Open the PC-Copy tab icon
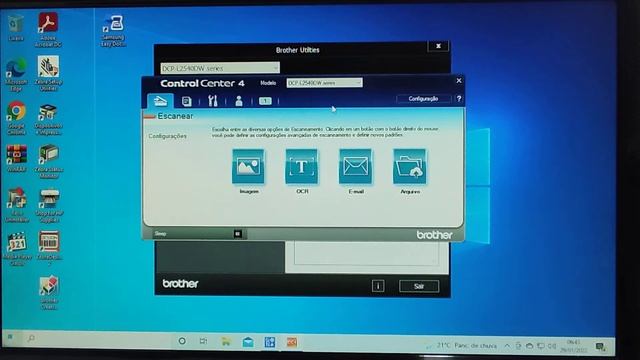This screenshot has width=640, height=360. point(187,101)
